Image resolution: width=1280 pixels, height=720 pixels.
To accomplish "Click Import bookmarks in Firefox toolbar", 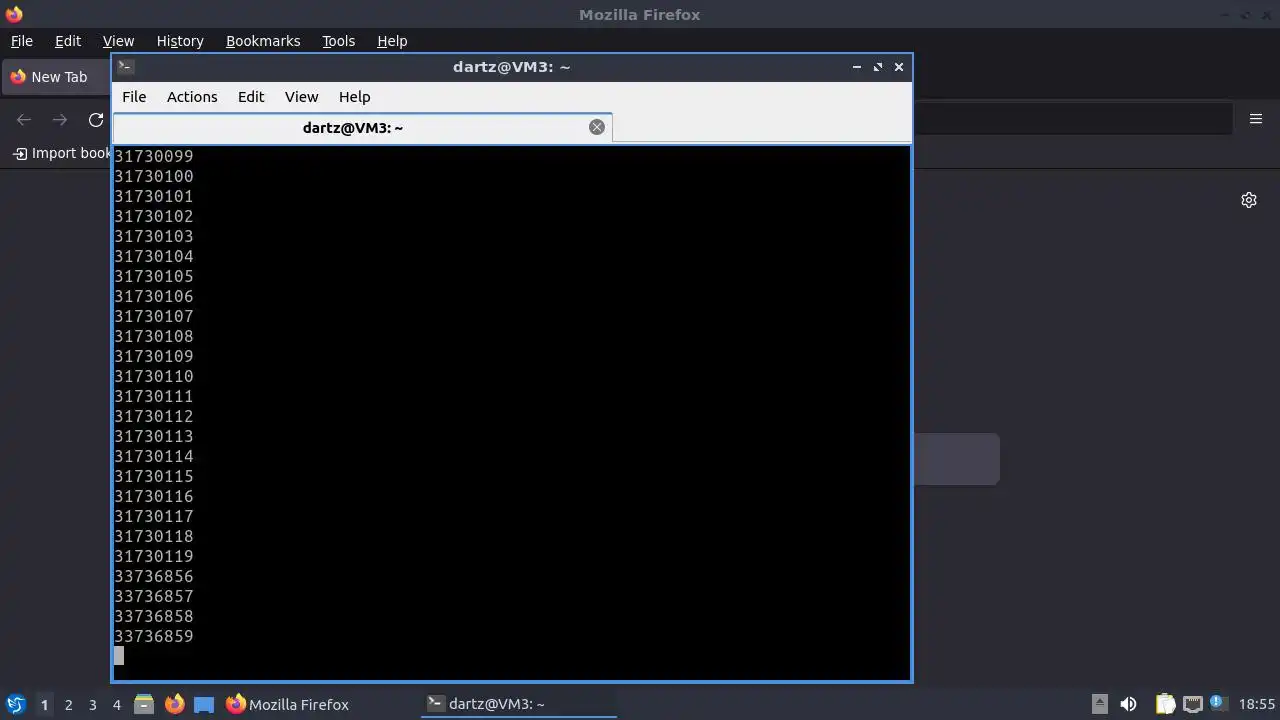I will tap(62, 153).
